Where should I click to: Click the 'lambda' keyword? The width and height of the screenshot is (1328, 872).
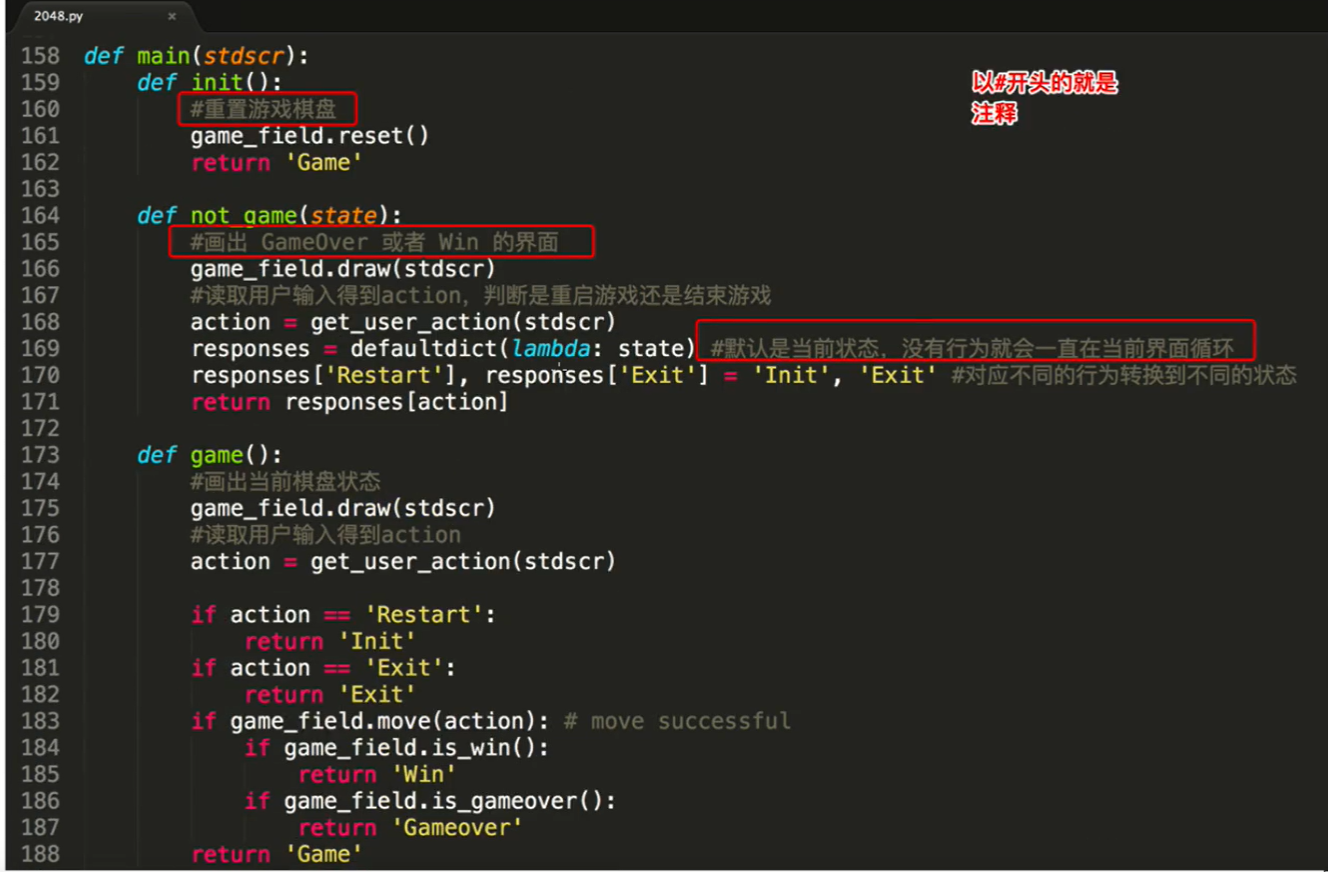coord(549,348)
